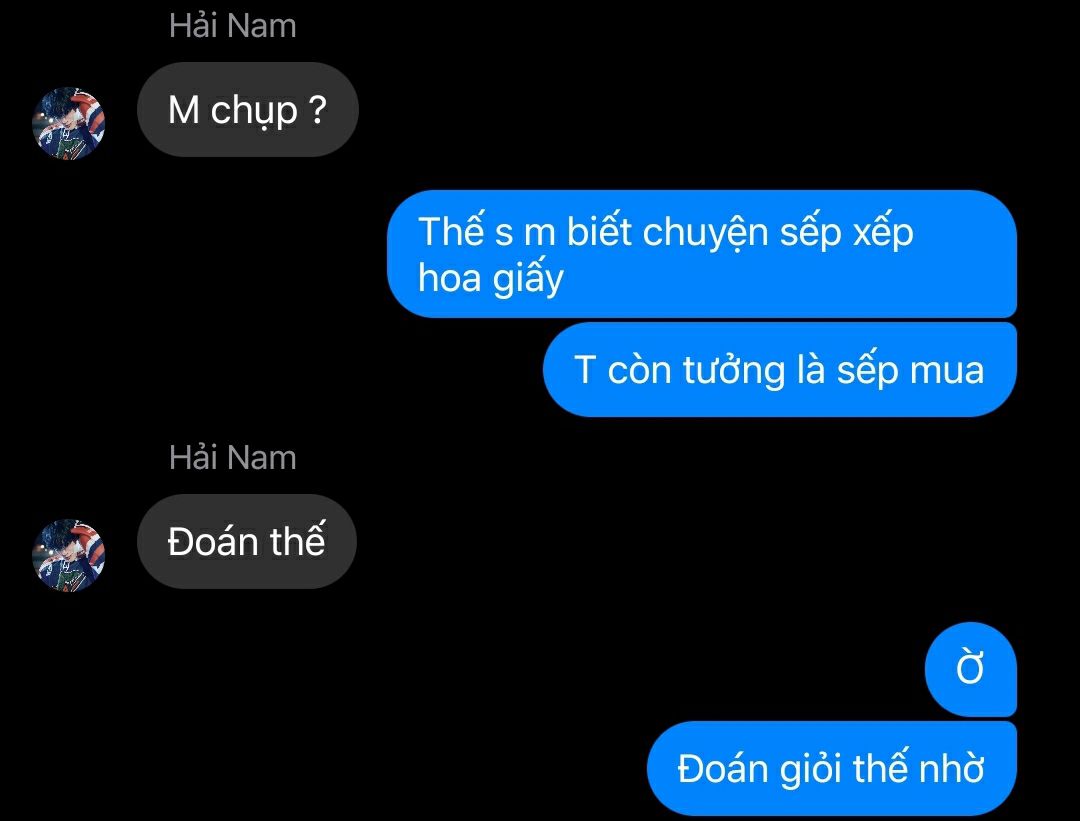Tap the small blue "Ờ" bubble
The width and height of the screenshot is (1080, 821).
[970, 669]
